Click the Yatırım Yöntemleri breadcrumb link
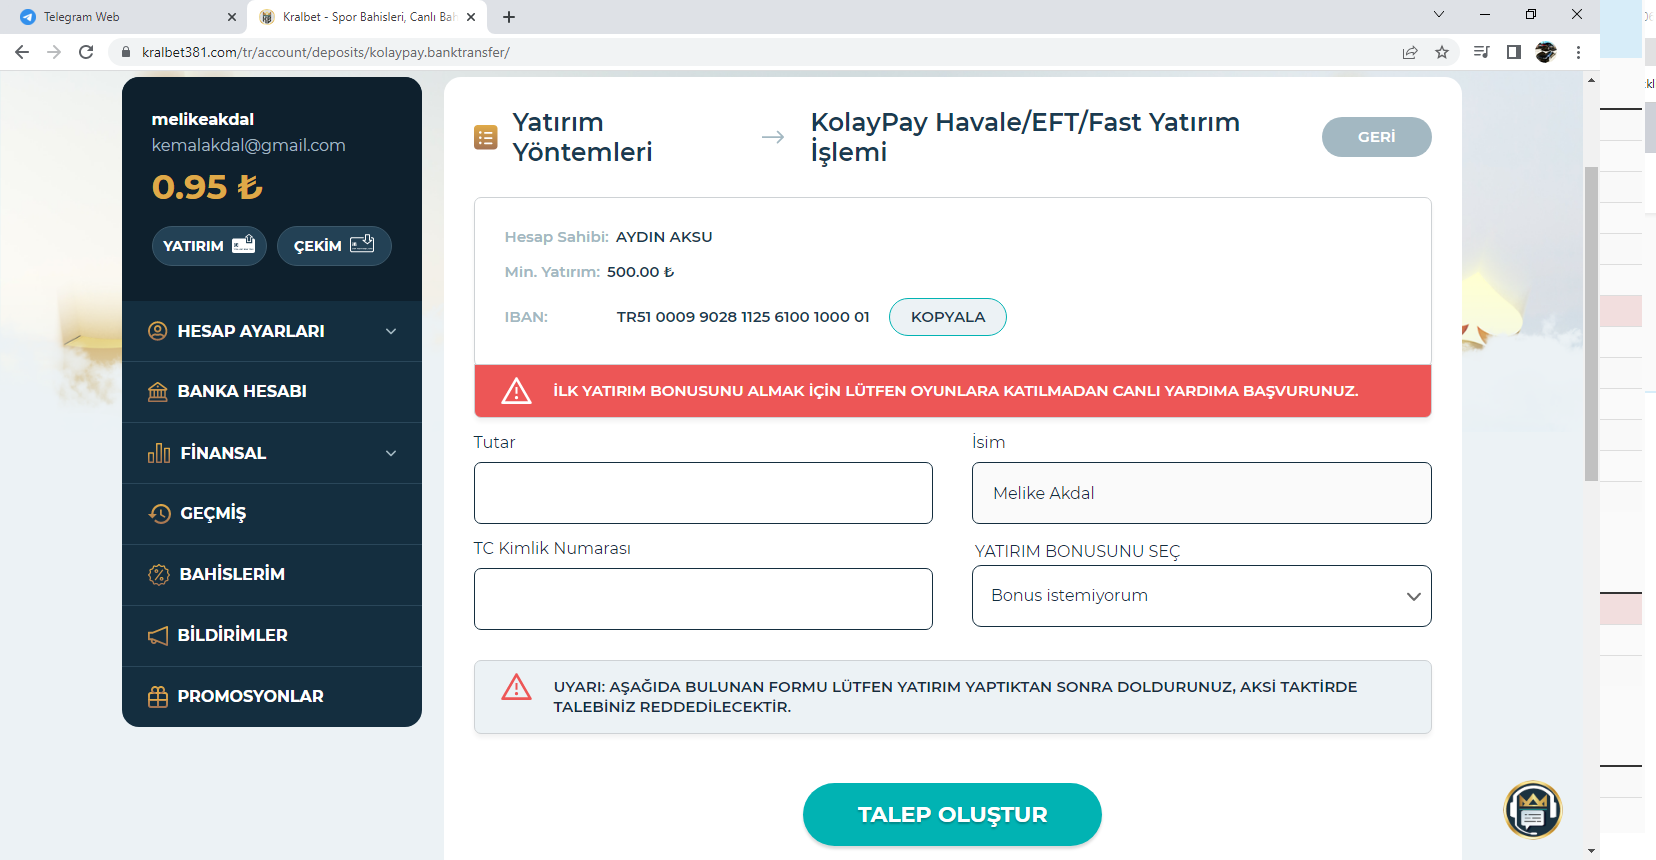This screenshot has height=860, width=1656. tap(582, 137)
